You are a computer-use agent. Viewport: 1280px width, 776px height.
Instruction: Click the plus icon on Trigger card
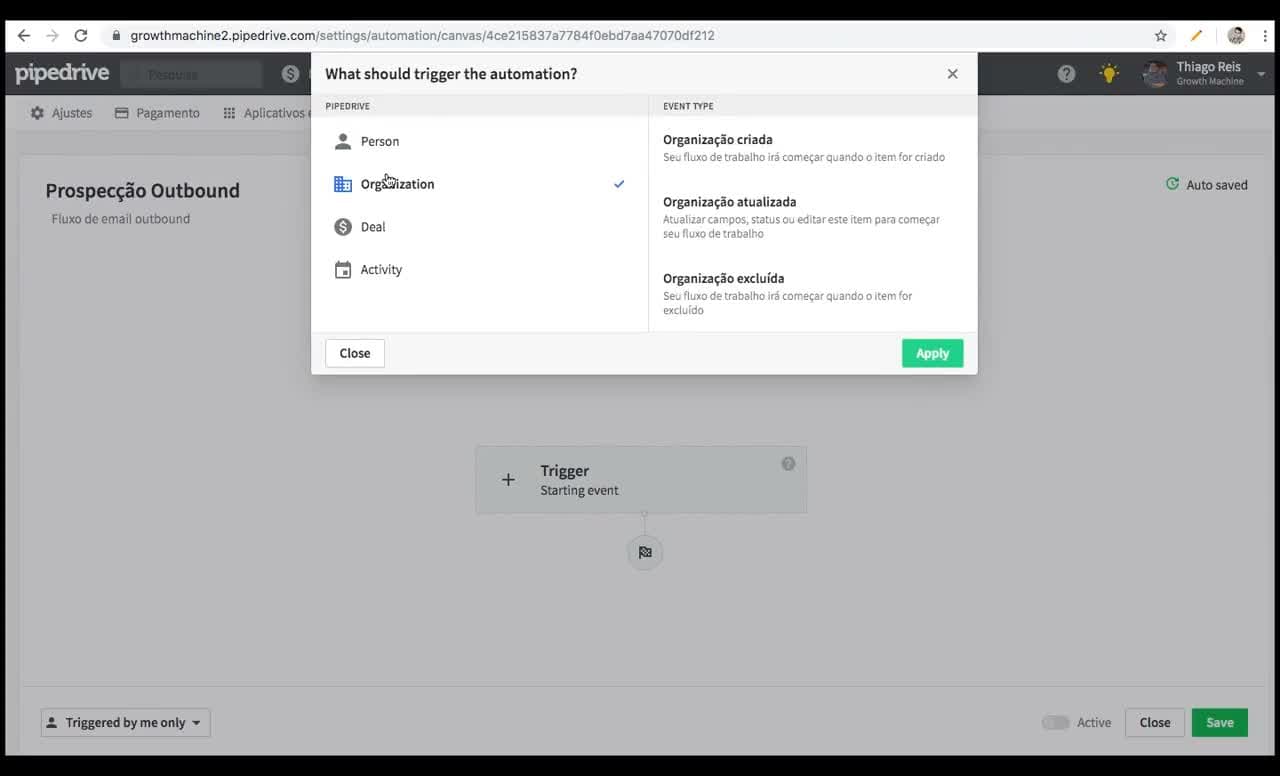(x=508, y=480)
